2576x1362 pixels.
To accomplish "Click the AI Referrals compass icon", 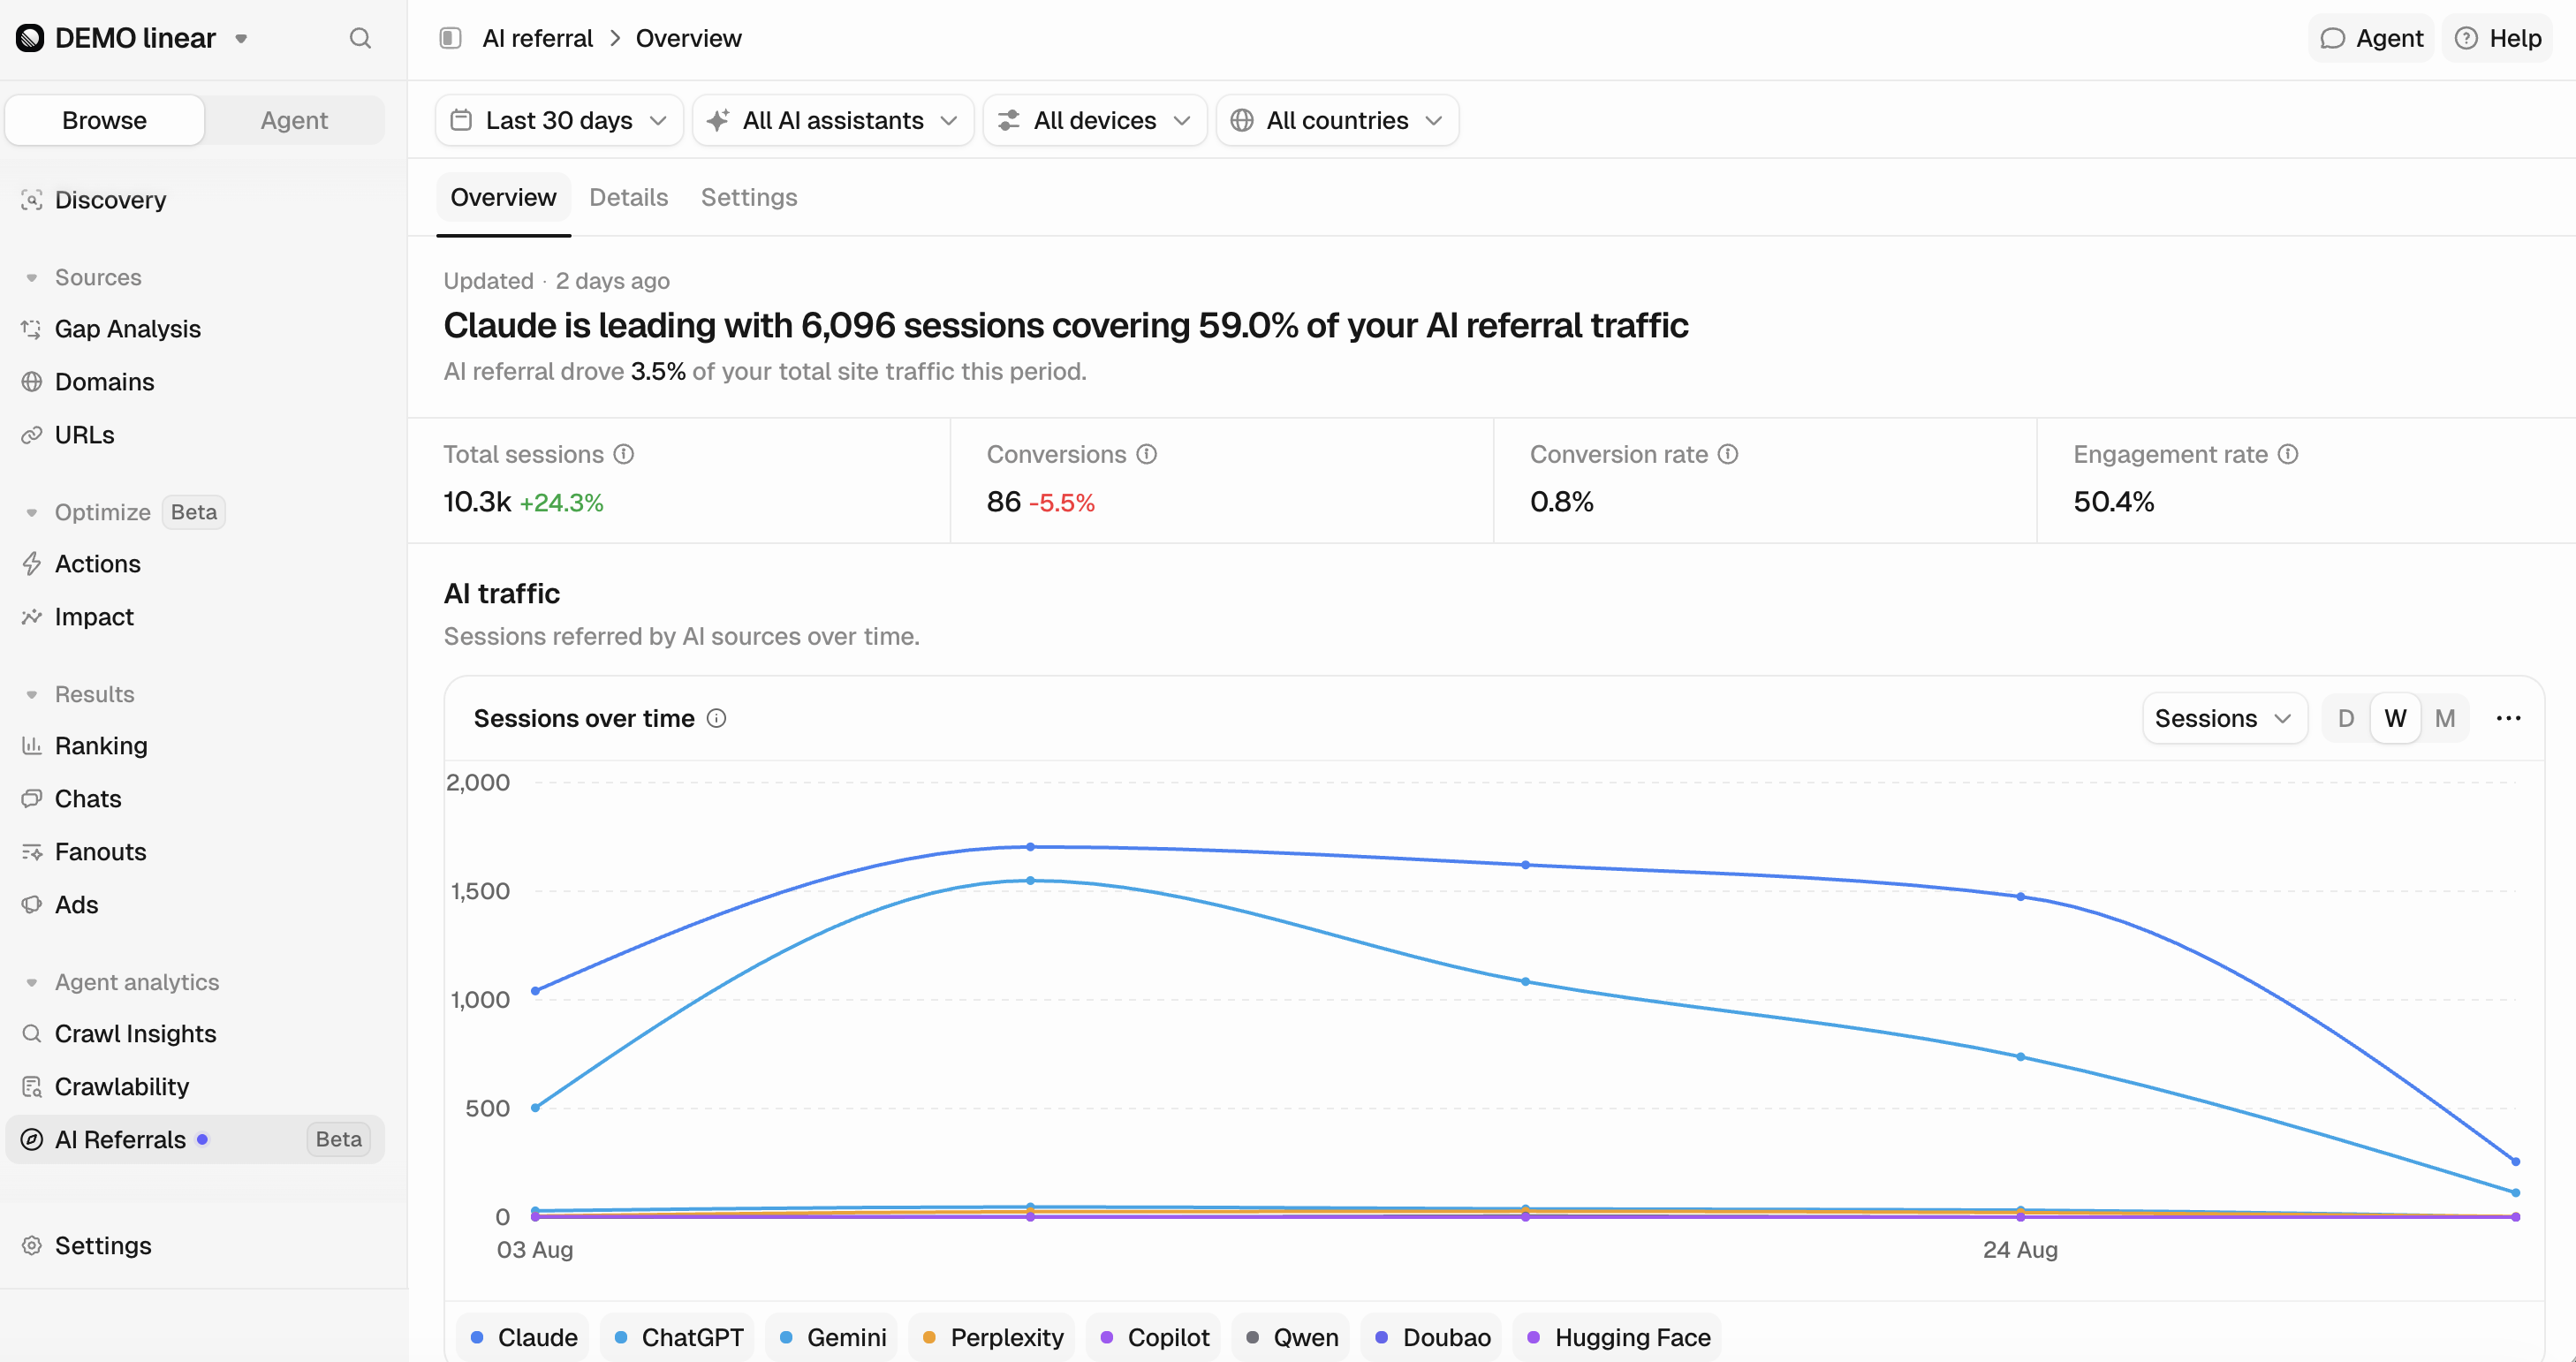I will (32, 1140).
